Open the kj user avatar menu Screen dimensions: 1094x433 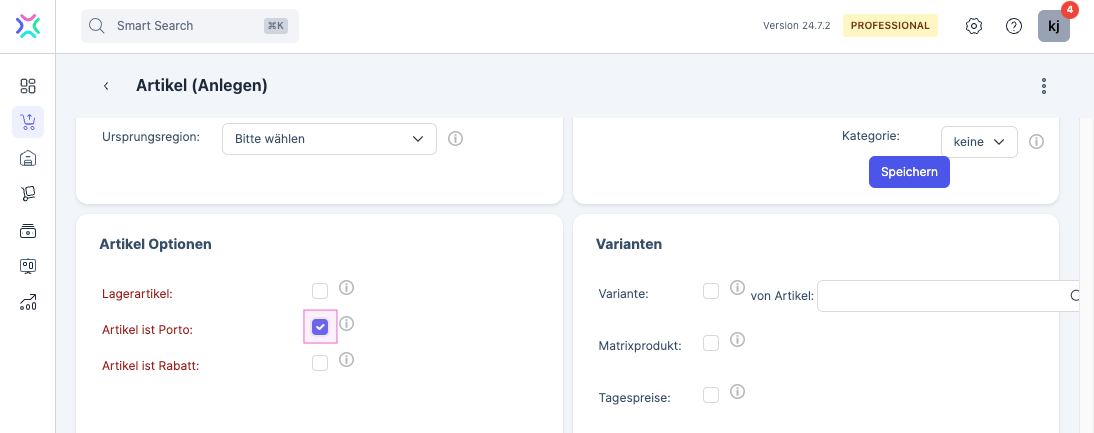pos(1054,26)
